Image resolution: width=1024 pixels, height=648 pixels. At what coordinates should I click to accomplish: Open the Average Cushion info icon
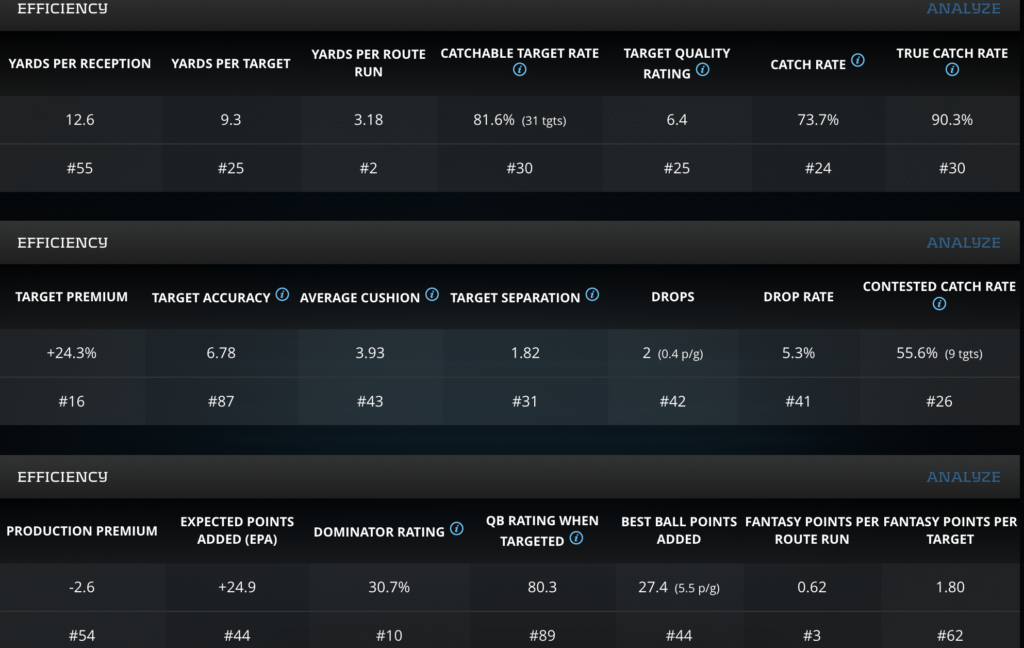(x=432, y=295)
